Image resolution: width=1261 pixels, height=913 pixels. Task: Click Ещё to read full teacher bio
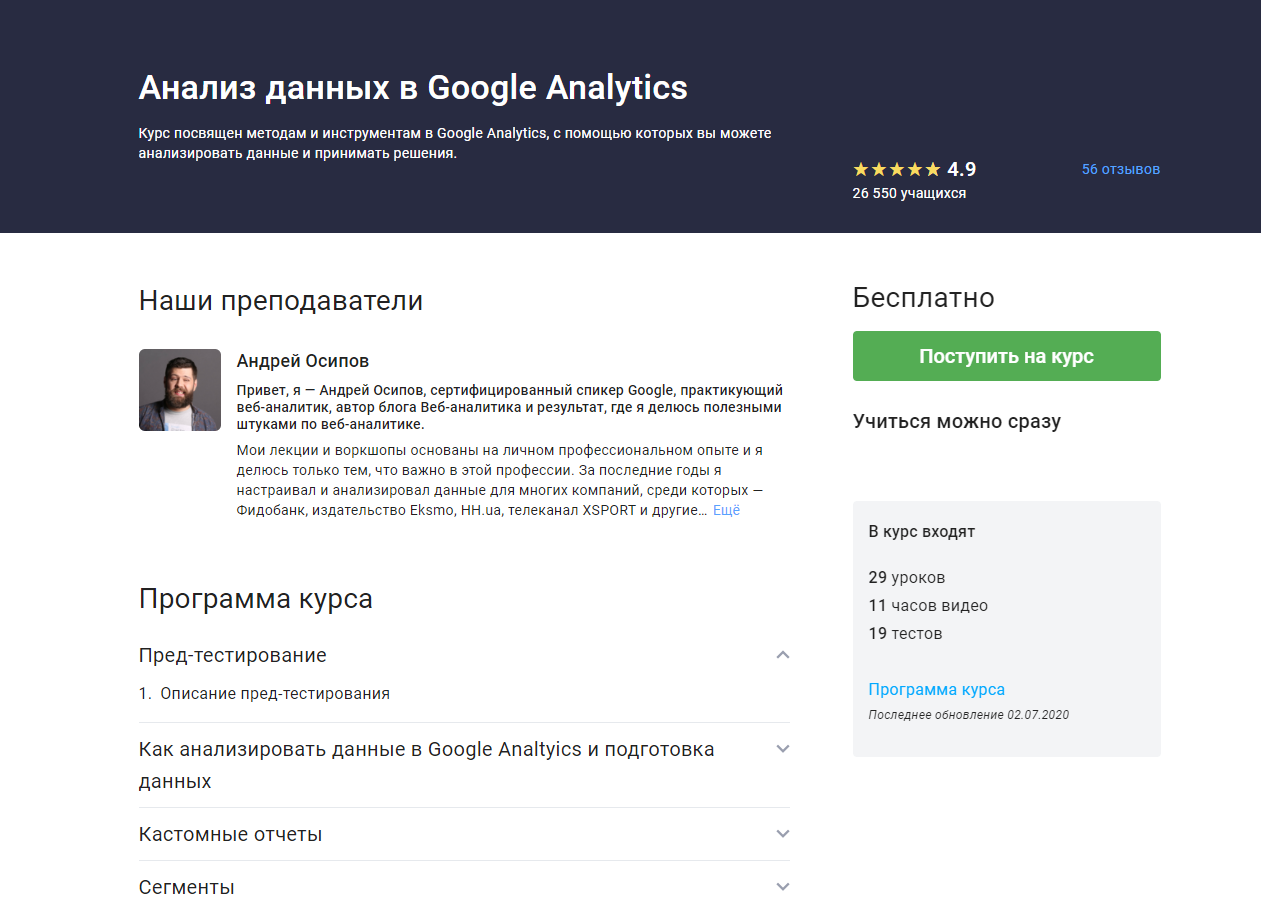[726, 510]
